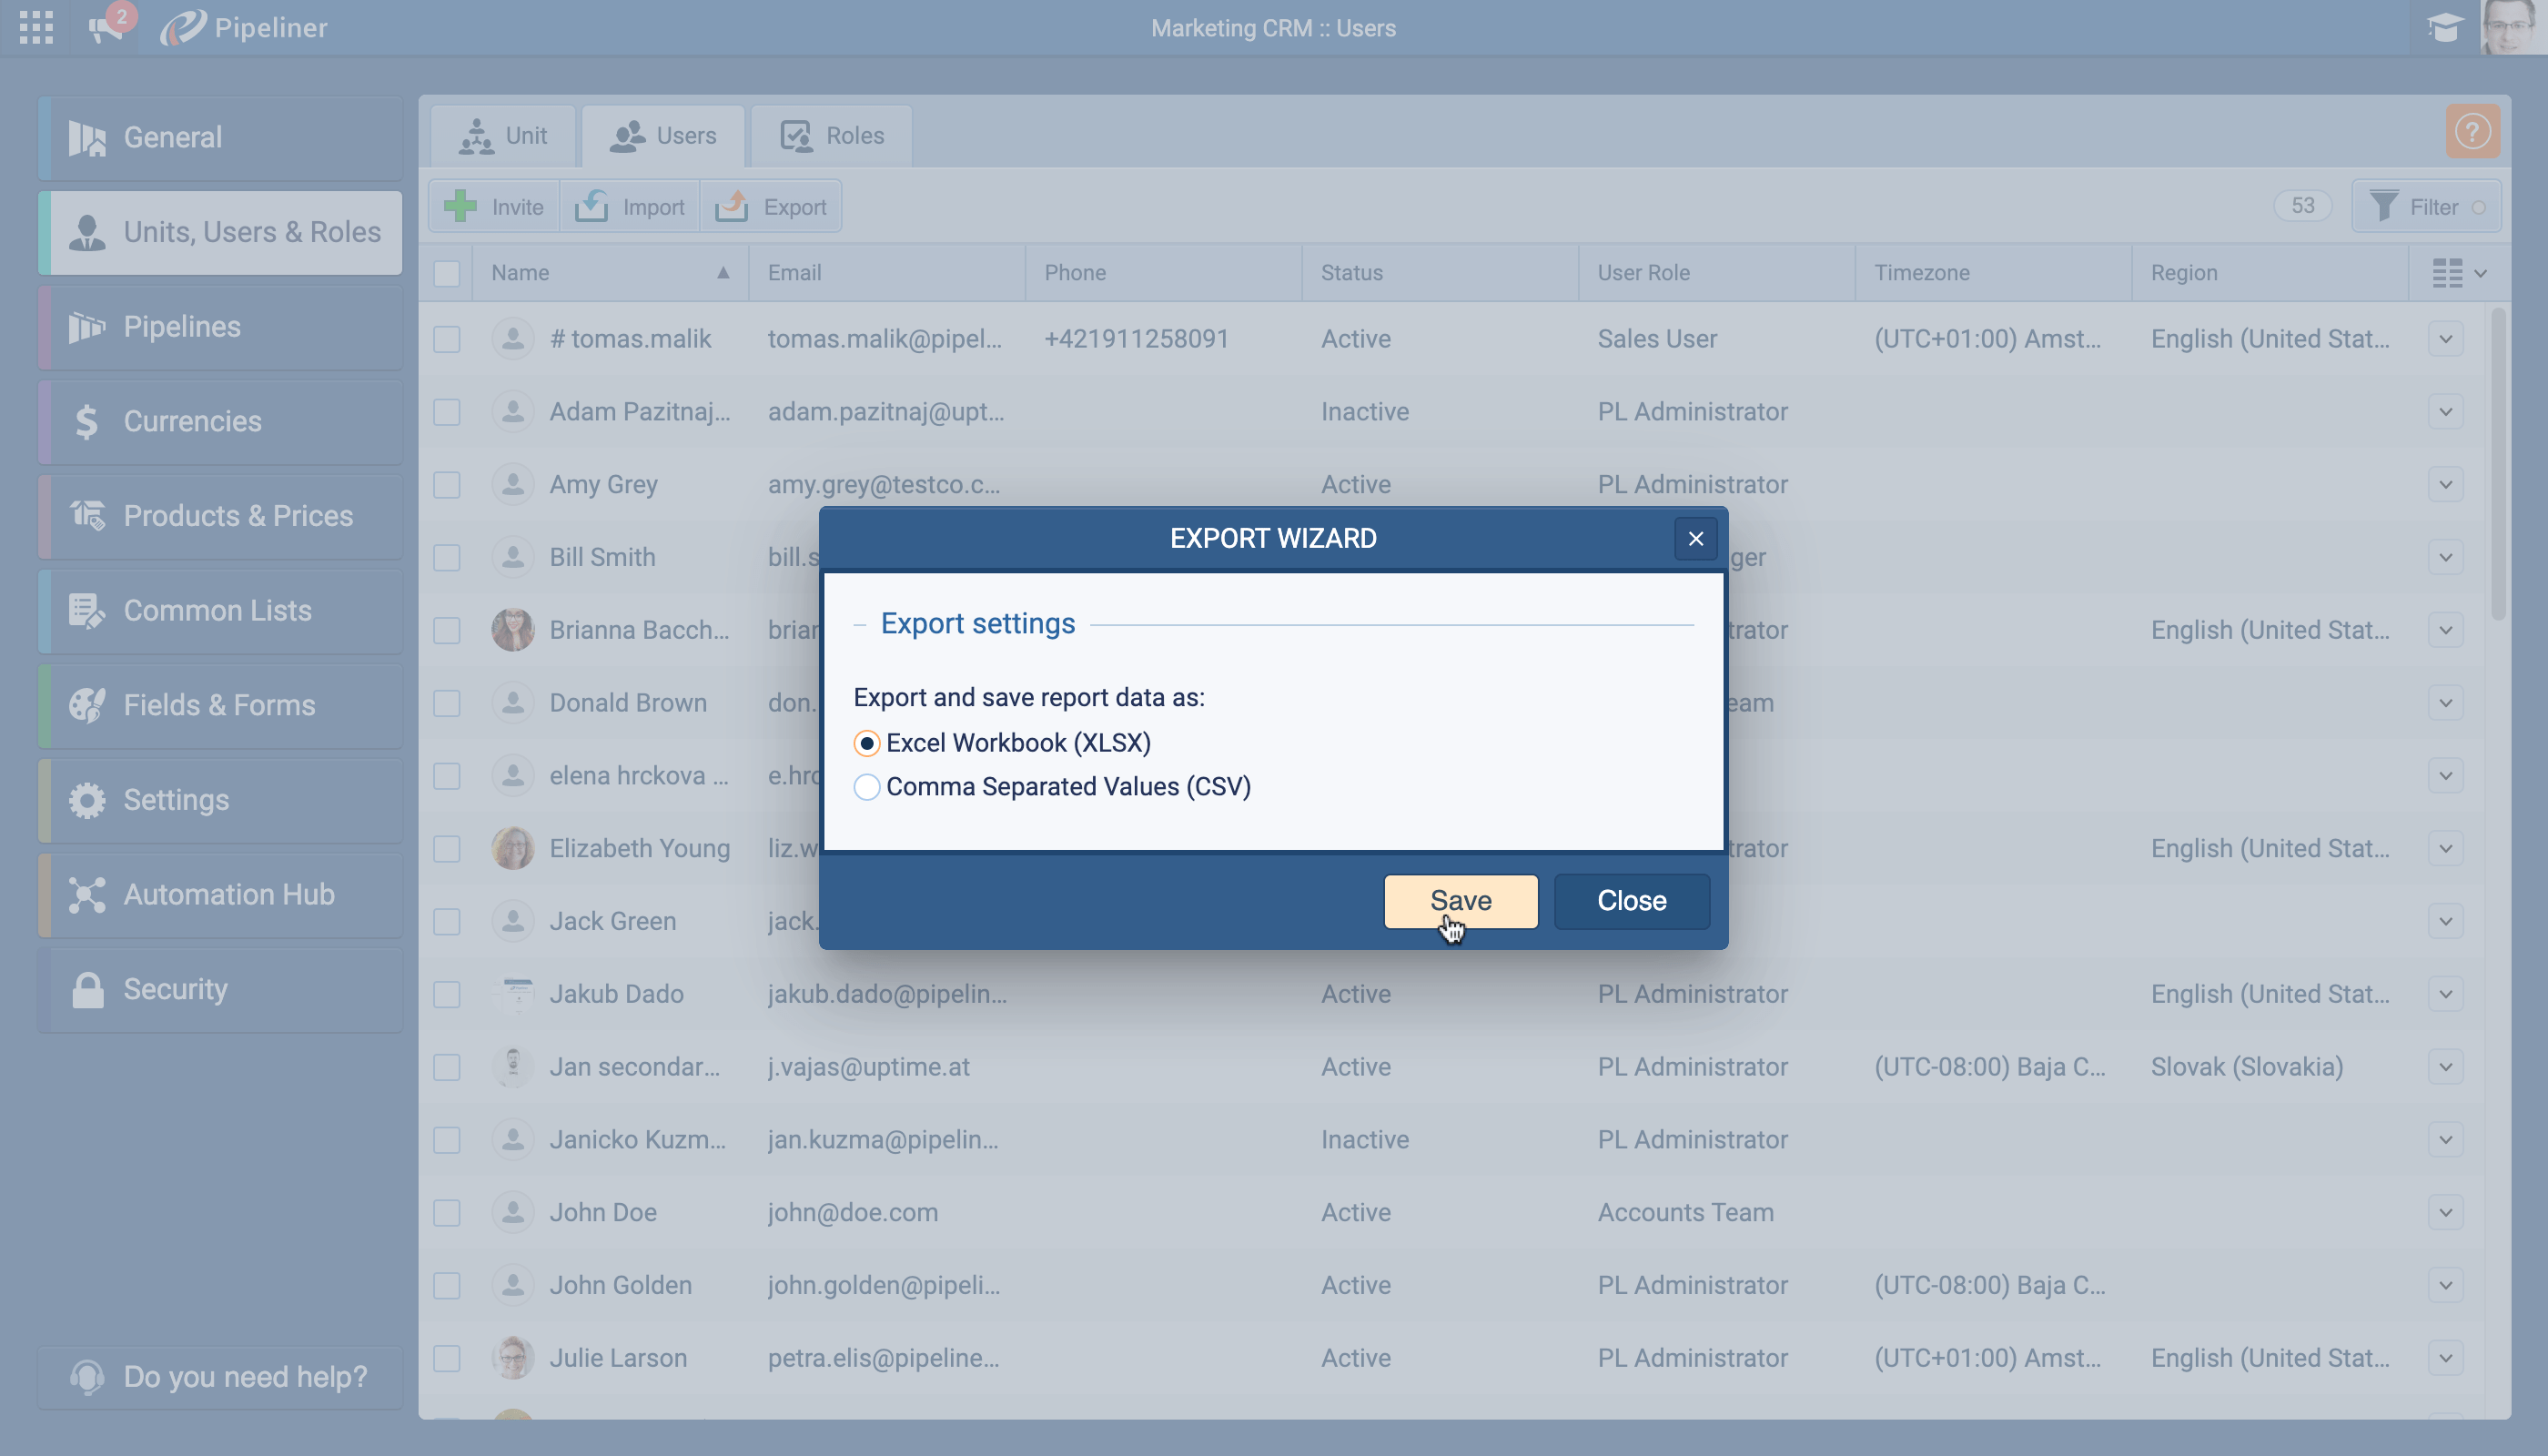Open the apps grid launcher icon
Image resolution: width=2548 pixels, height=1456 pixels.
[x=36, y=27]
